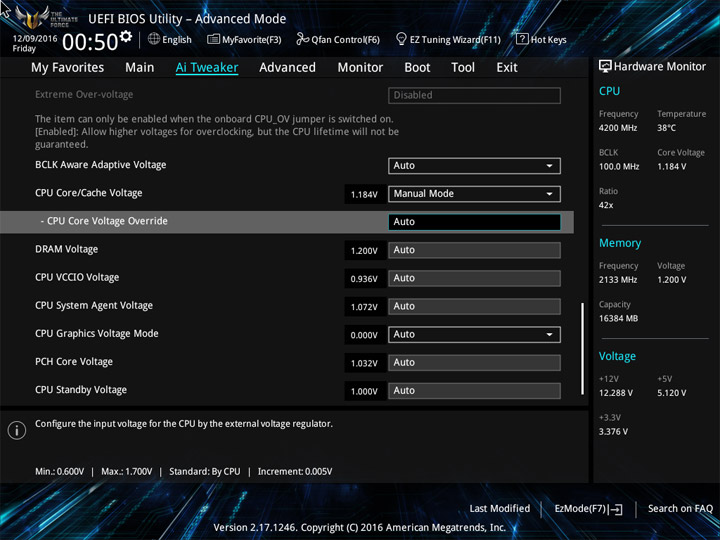Click the 00:50 clock display
720x540 pixels.
pyautogui.click(x=90, y=42)
